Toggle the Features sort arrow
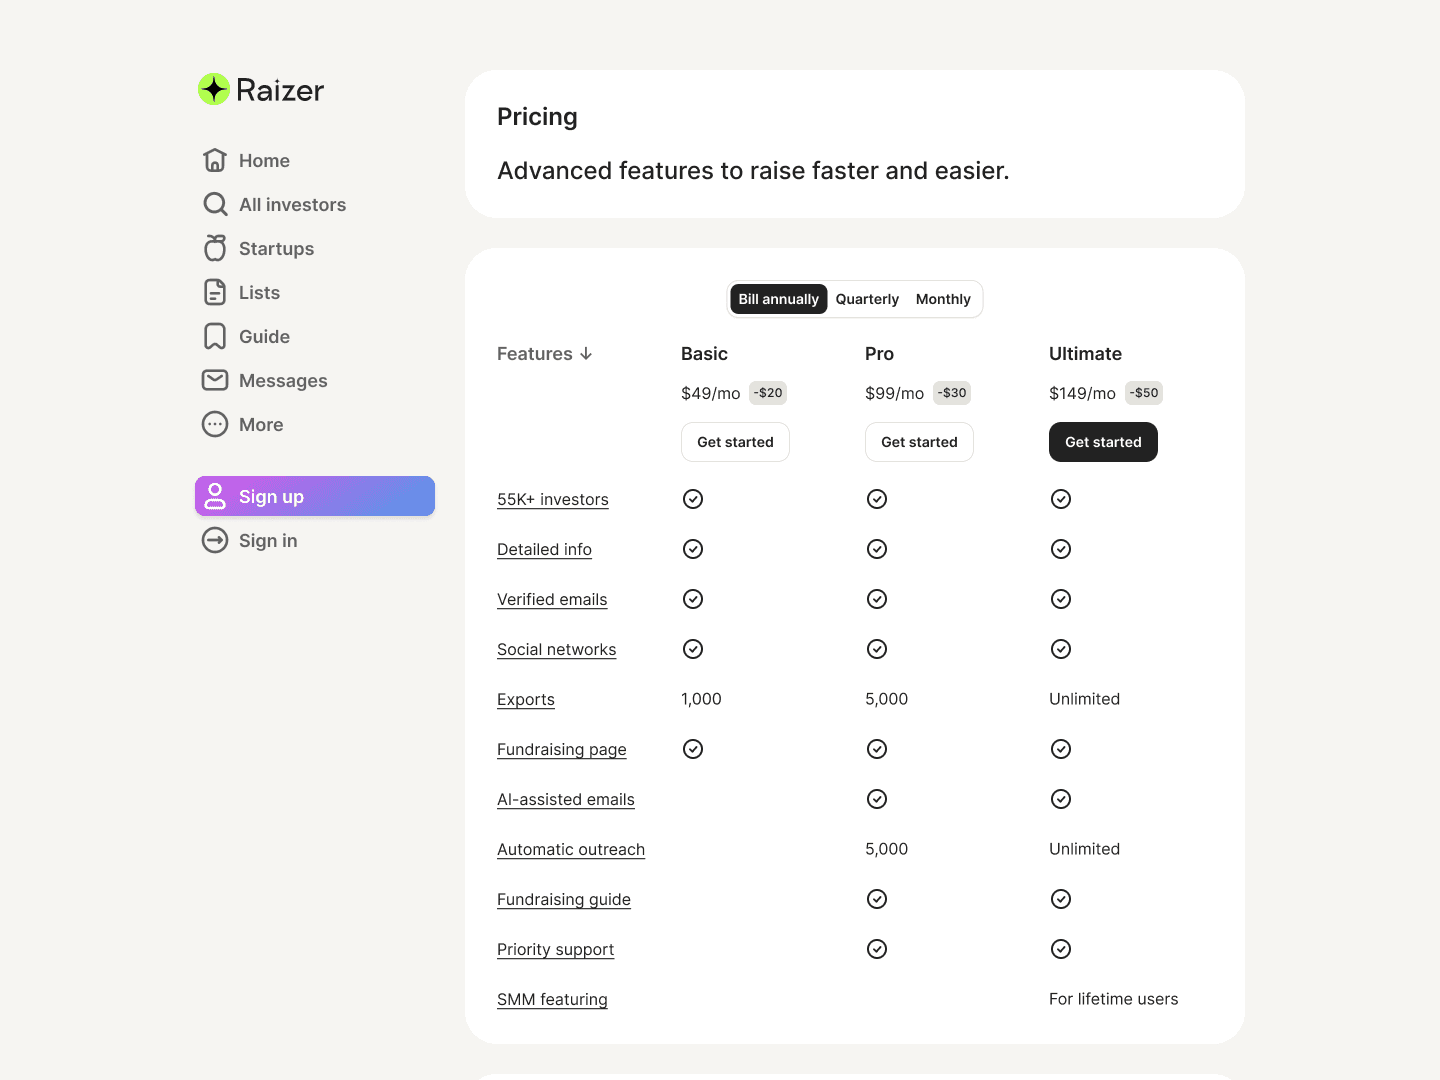The height and width of the screenshot is (1080, 1440). pos(586,354)
